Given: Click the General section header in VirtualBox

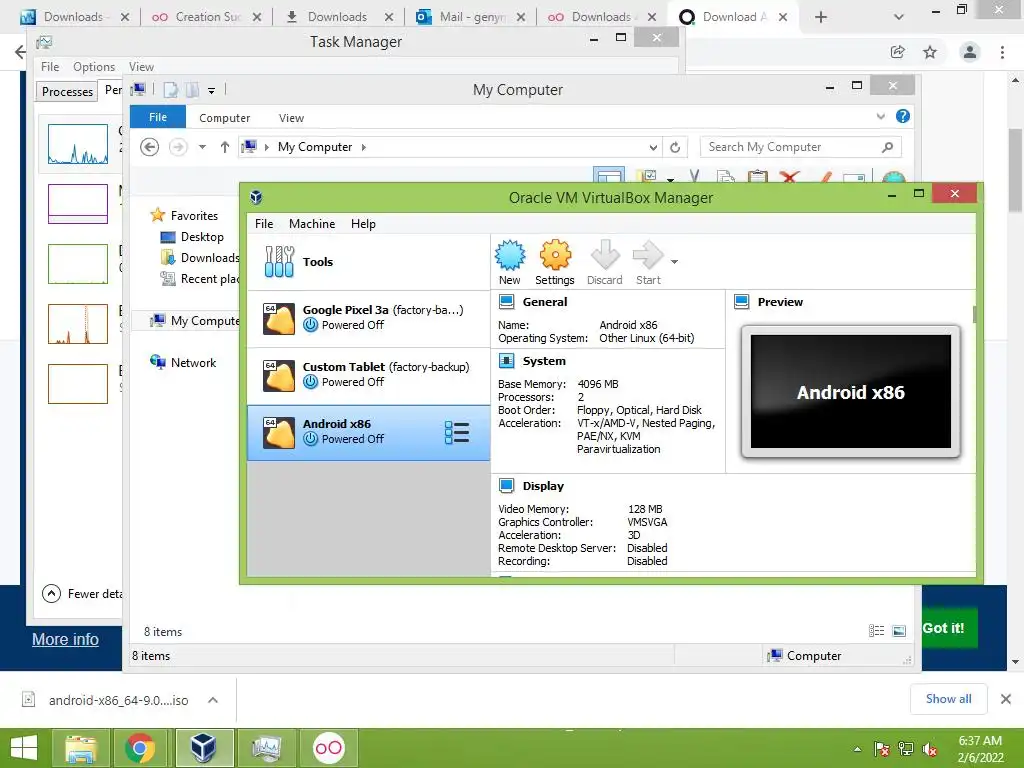Looking at the screenshot, I should (545, 302).
